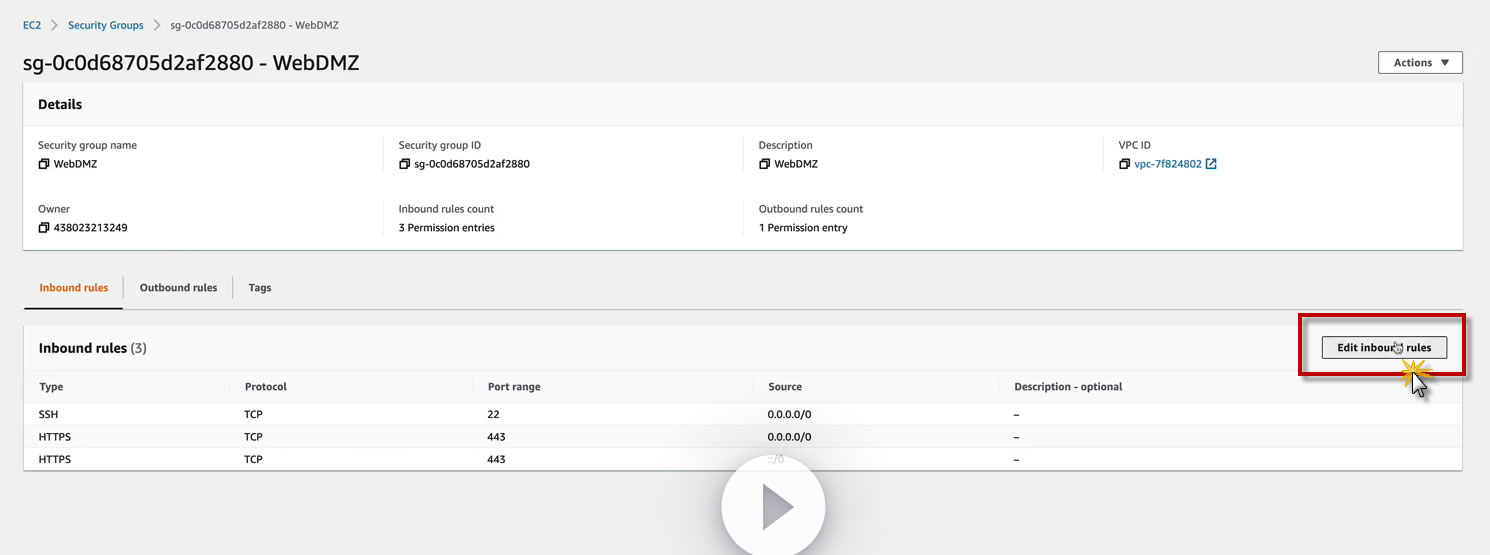Open vpc-7f824802 link
The height and width of the screenshot is (555, 1490).
1168,164
